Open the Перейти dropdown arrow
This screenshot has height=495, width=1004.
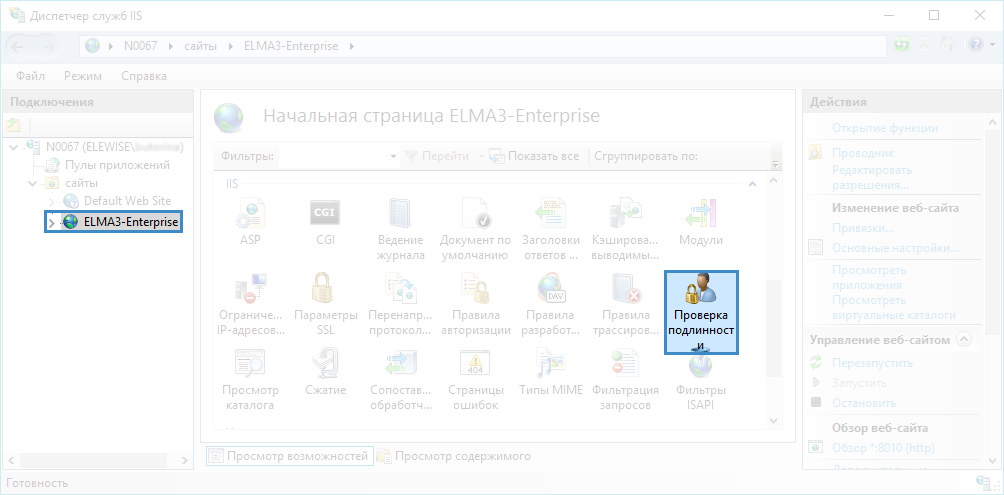pyautogui.click(x=482, y=156)
